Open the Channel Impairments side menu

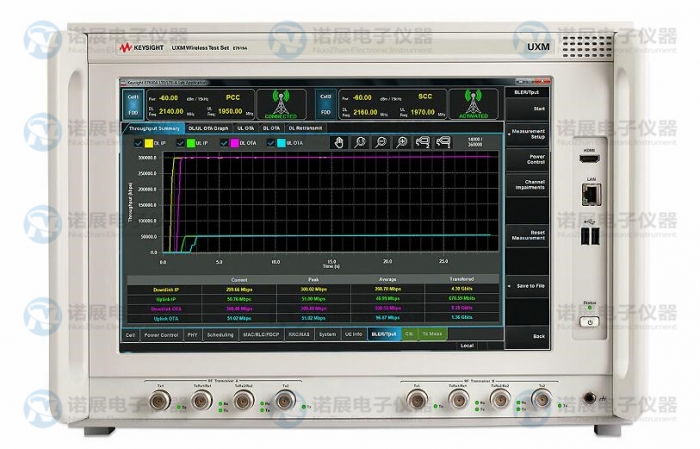(x=528, y=184)
